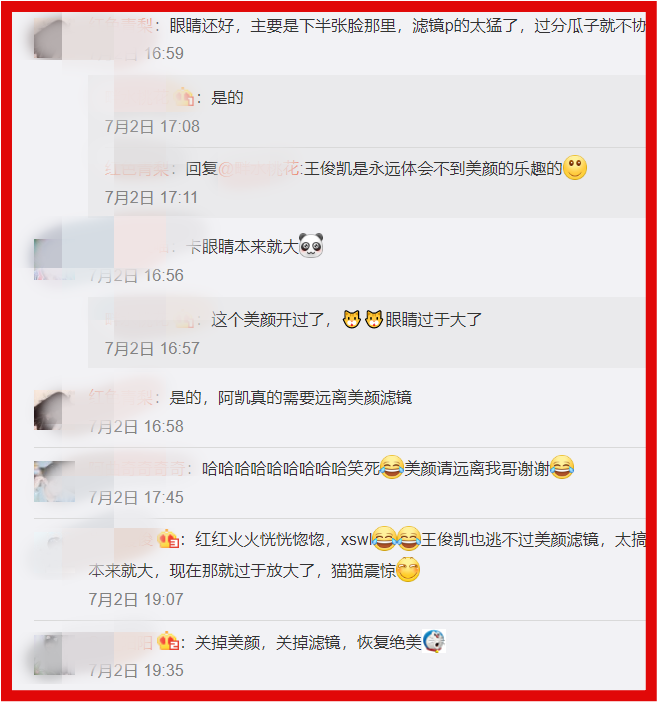
Task: Click the timestamp 7月2日 19:35
Action: point(136,670)
